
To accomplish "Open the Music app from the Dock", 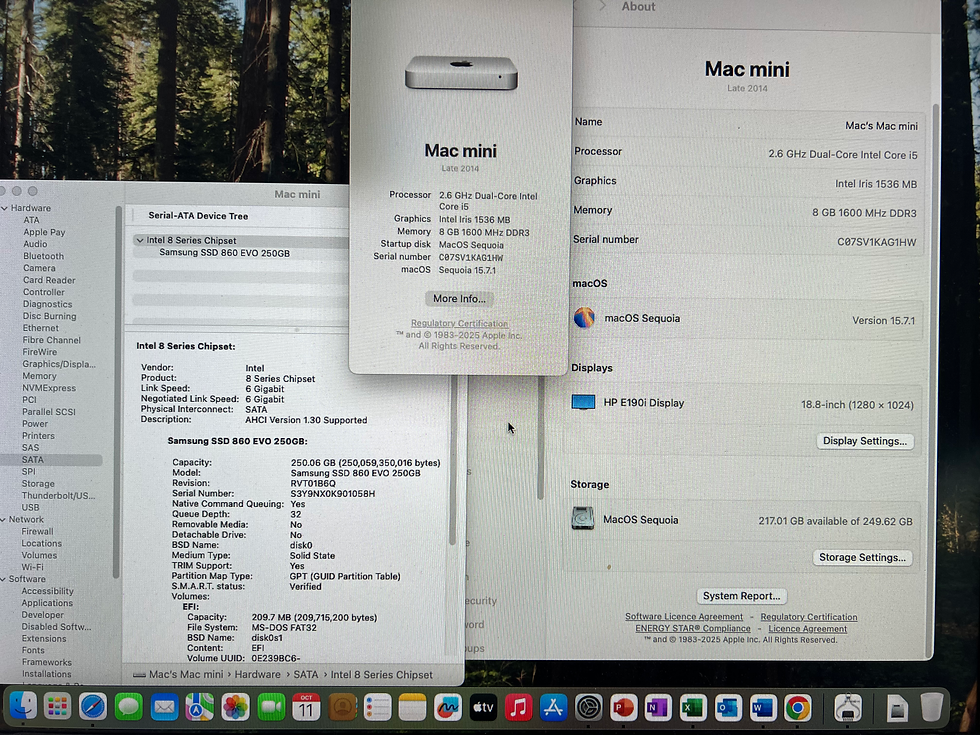I will coord(519,707).
